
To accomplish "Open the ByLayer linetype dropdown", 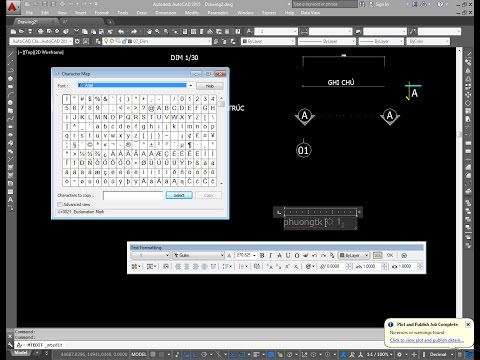I will click(x=327, y=41).
